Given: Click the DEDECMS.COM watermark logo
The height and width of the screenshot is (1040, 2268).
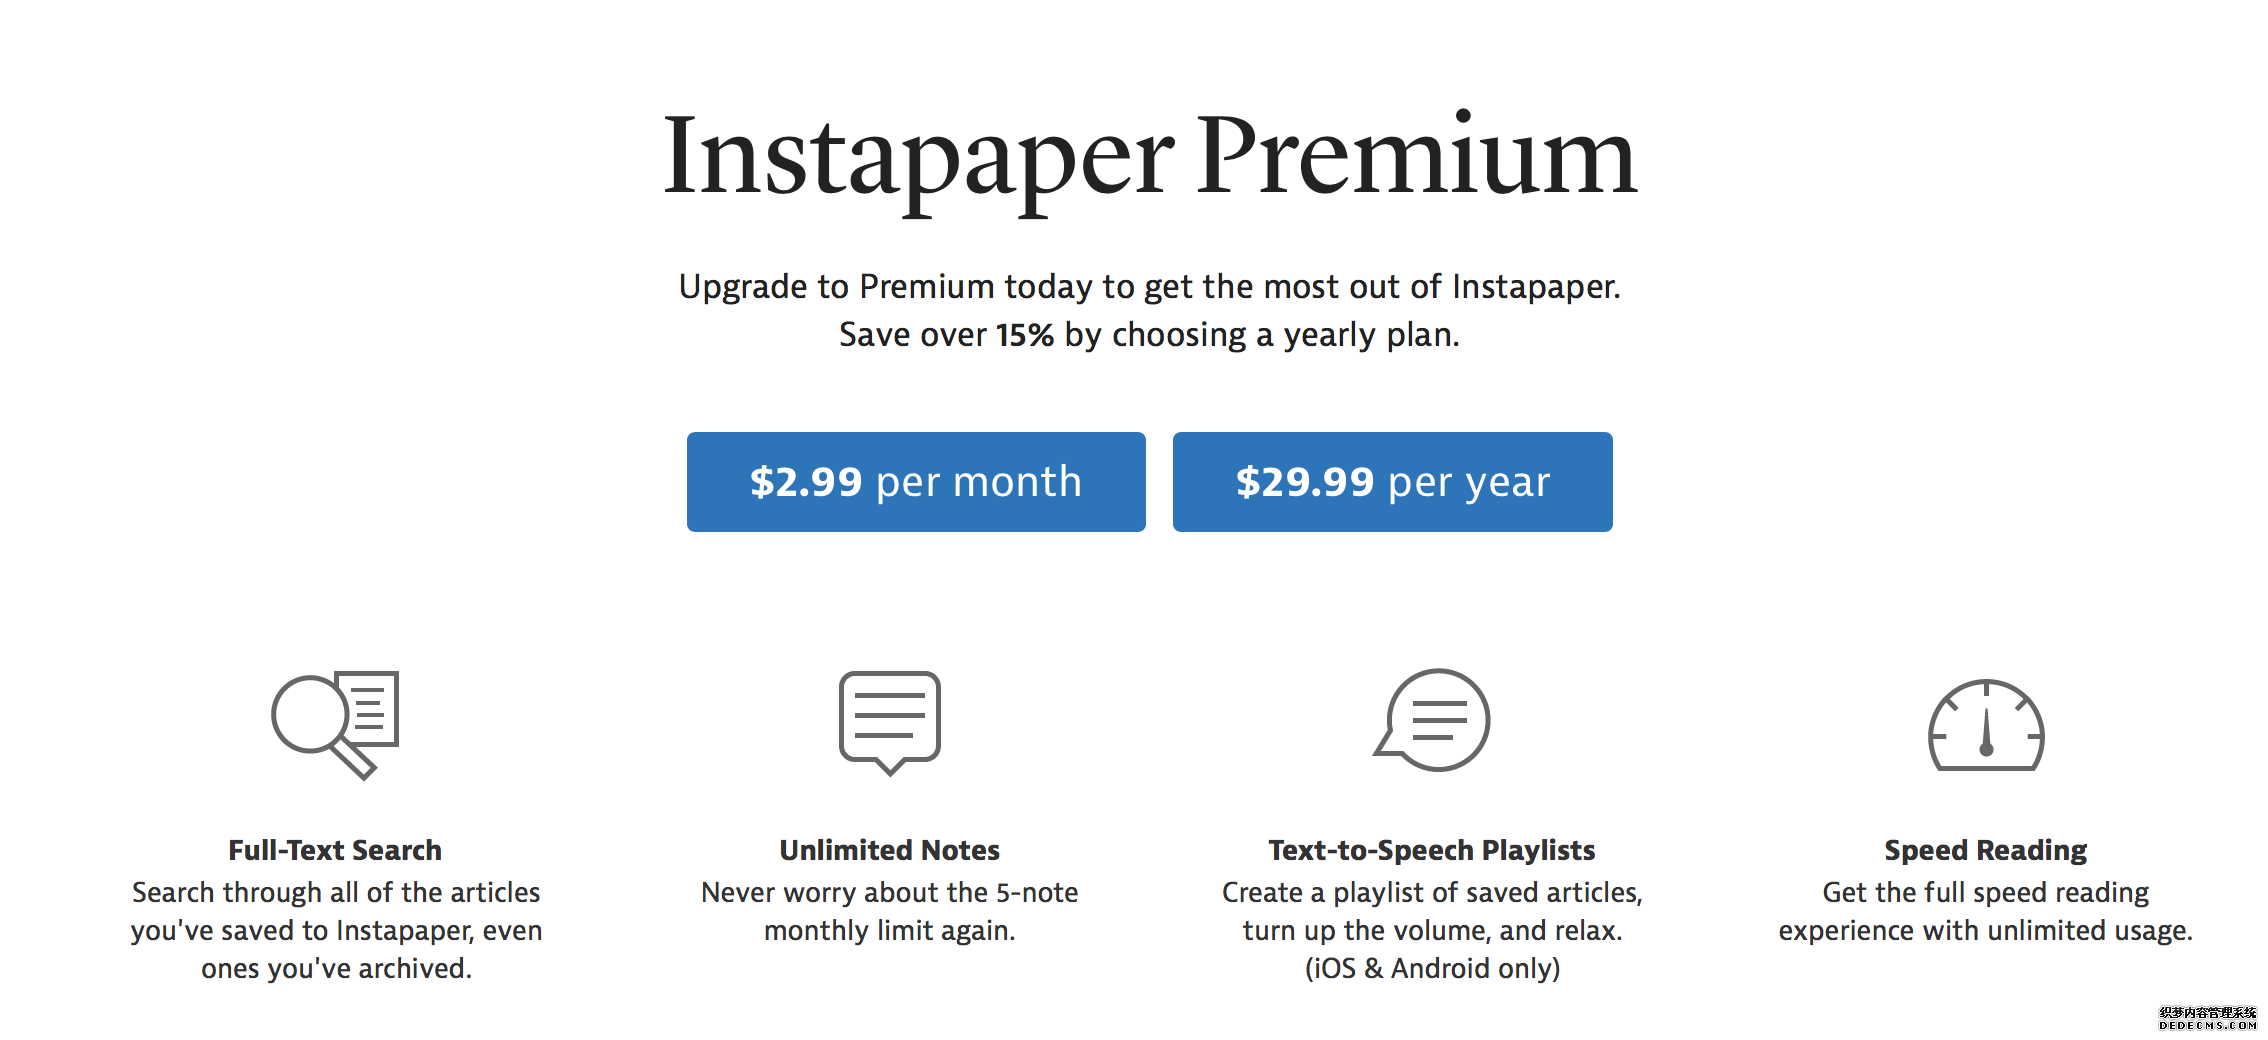Looking at the screenshot, I should [2208, 1018].
